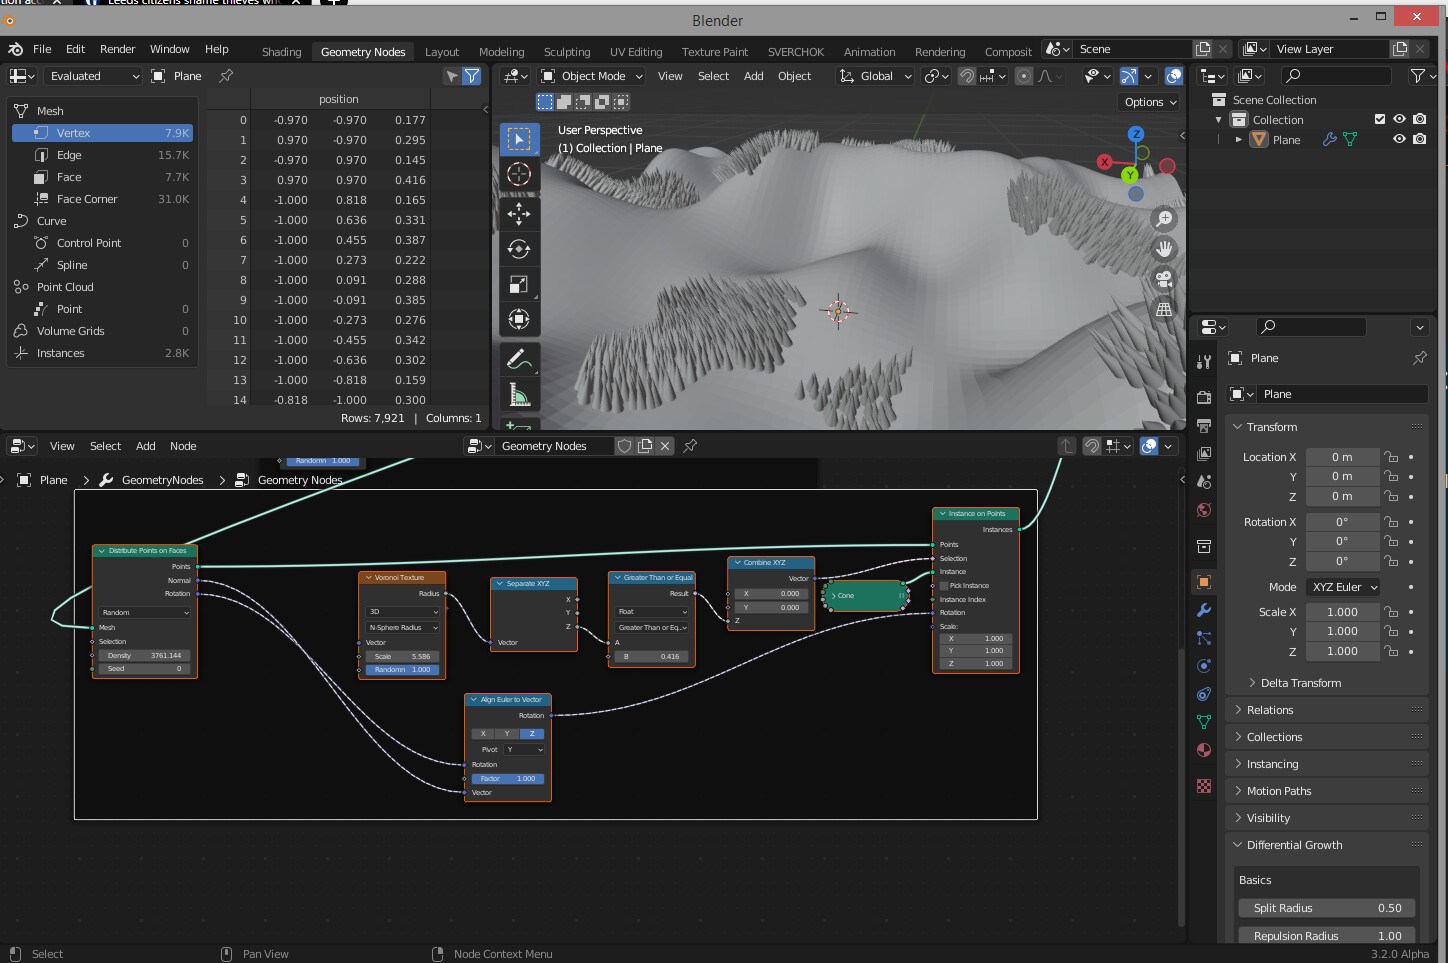Screen dimensions: 1448x963
Task: Open the Output properties tab
Action: point(1204,426)
